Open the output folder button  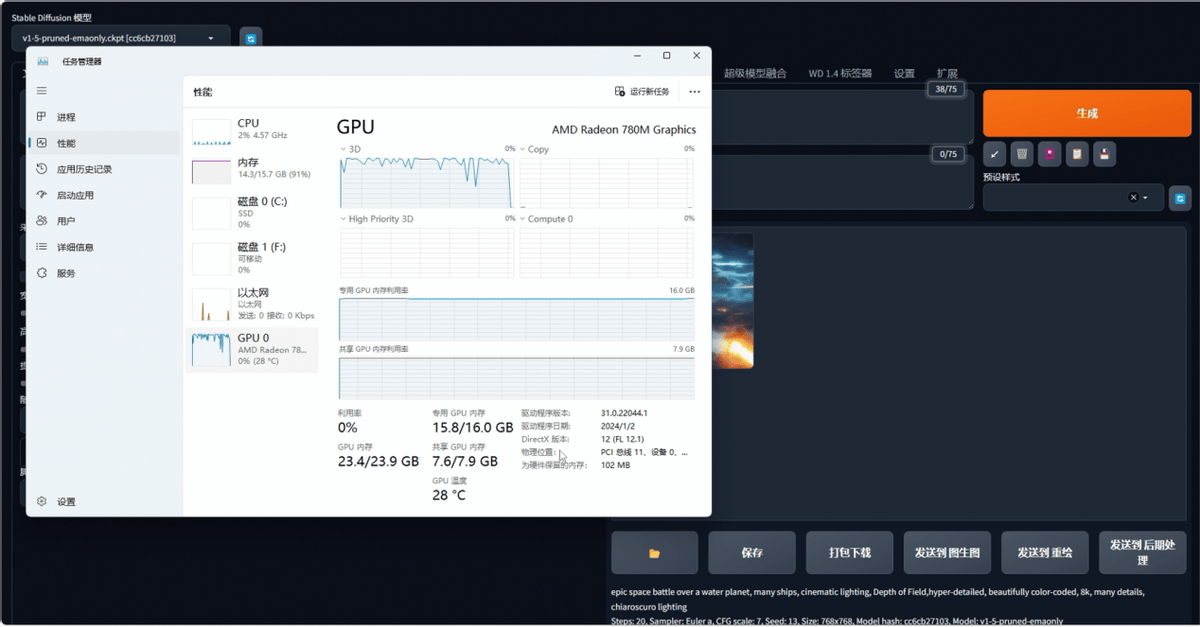655,553
